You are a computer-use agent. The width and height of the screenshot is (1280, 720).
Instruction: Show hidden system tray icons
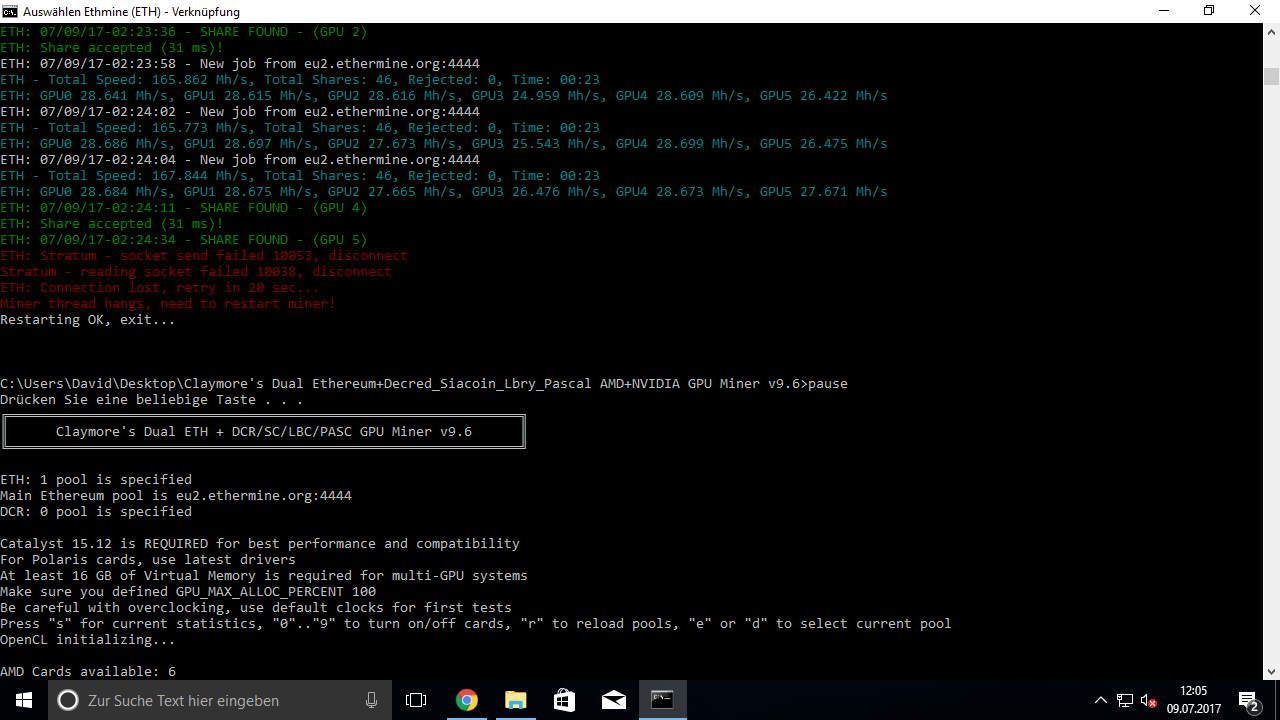(x=1101, y=700)
